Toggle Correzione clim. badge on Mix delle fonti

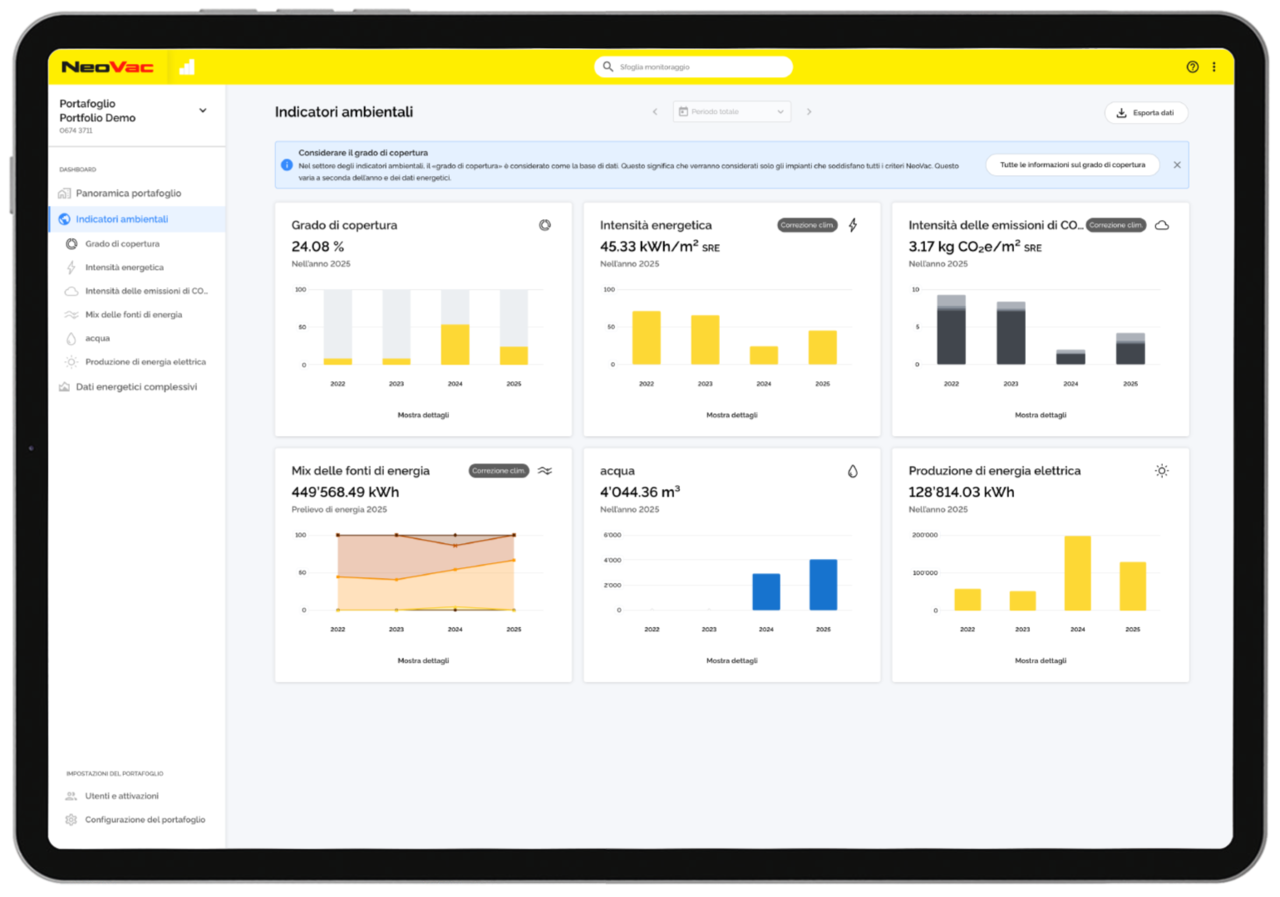[499, 471]
